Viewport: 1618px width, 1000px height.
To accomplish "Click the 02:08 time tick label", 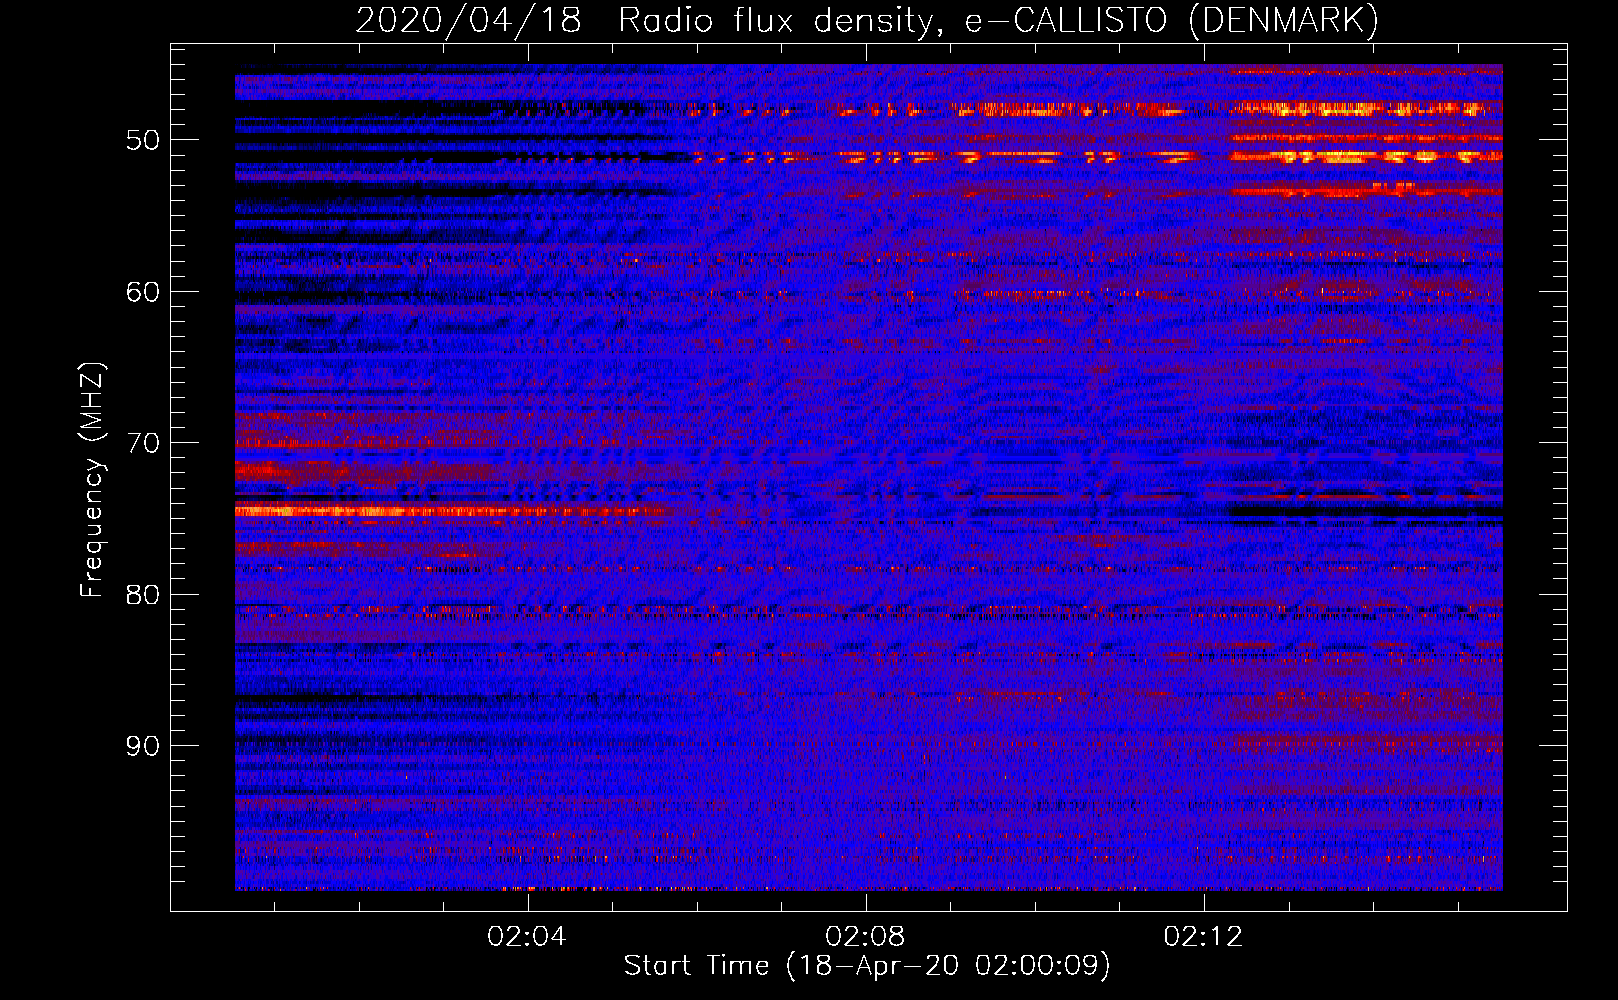I will pyautogui.click(x=865, y=937).
